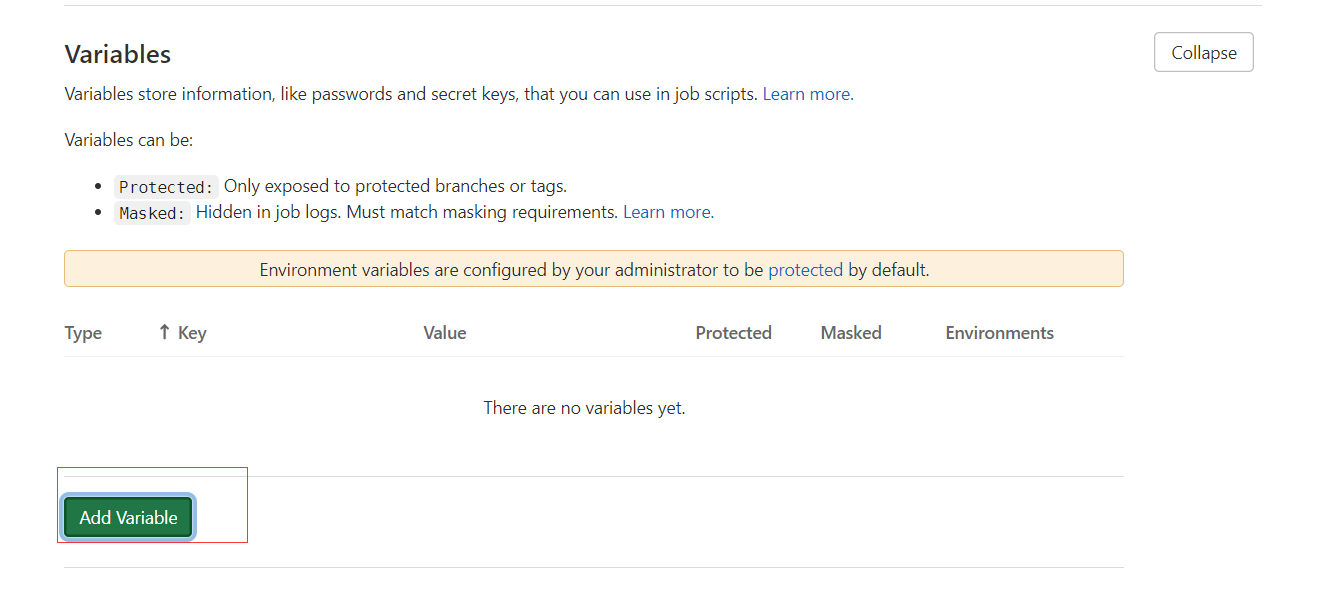1340x601 pixels.
Task: Click the "There are no variables yet" message
Action: [x=584, y=408]
